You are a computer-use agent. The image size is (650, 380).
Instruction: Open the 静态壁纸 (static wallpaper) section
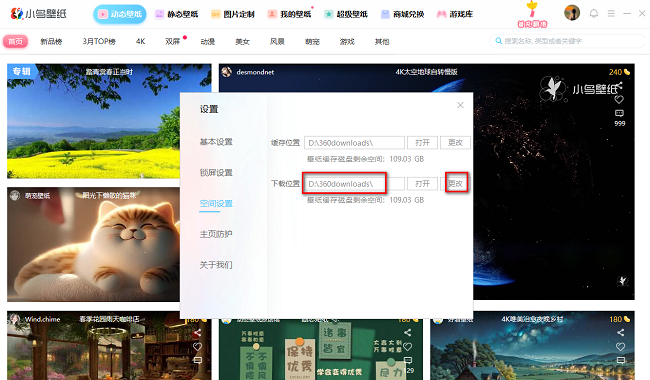tap(177, 14)
